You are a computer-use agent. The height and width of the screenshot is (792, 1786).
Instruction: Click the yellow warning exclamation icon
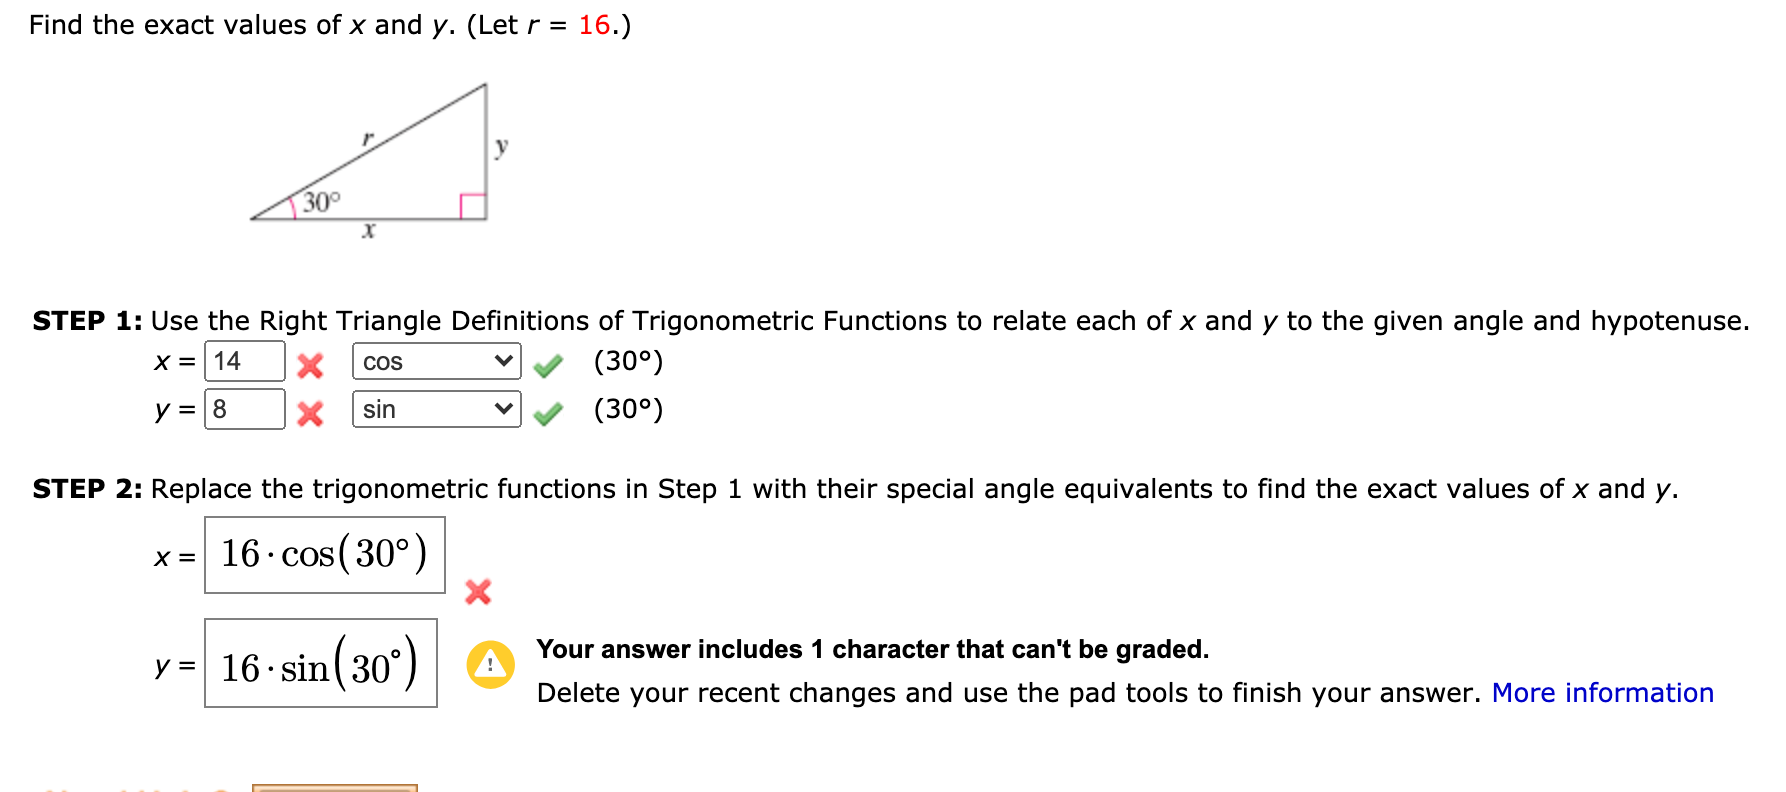[489, 664]
